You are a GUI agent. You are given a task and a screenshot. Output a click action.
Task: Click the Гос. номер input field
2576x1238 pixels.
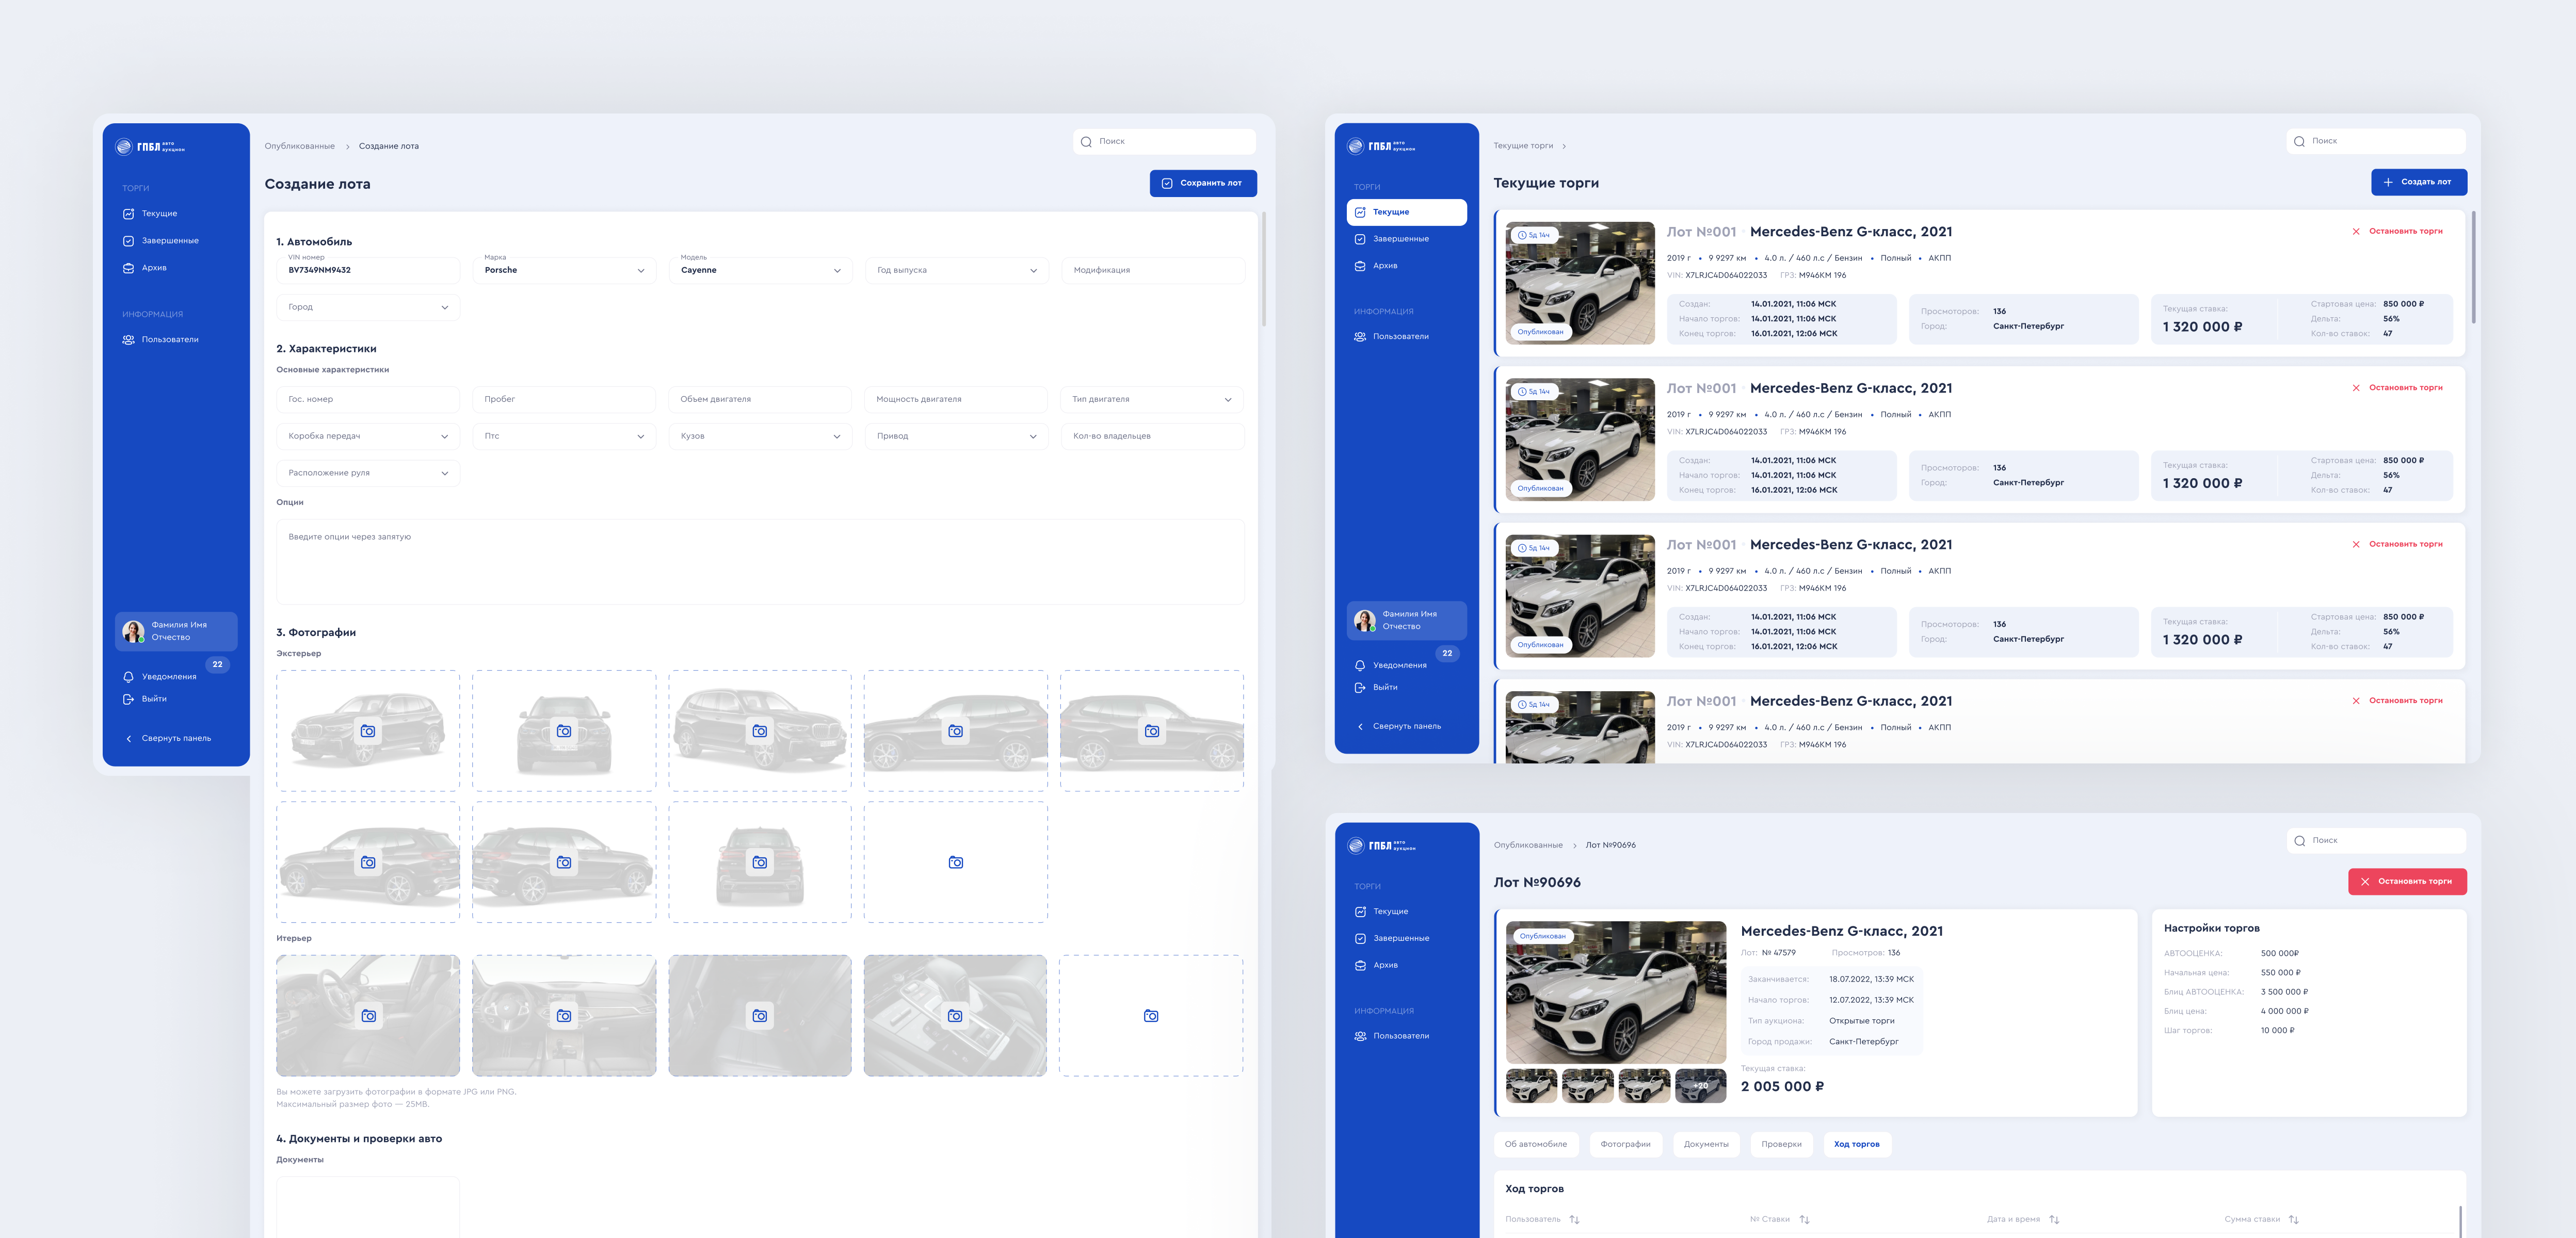(368, 399)
